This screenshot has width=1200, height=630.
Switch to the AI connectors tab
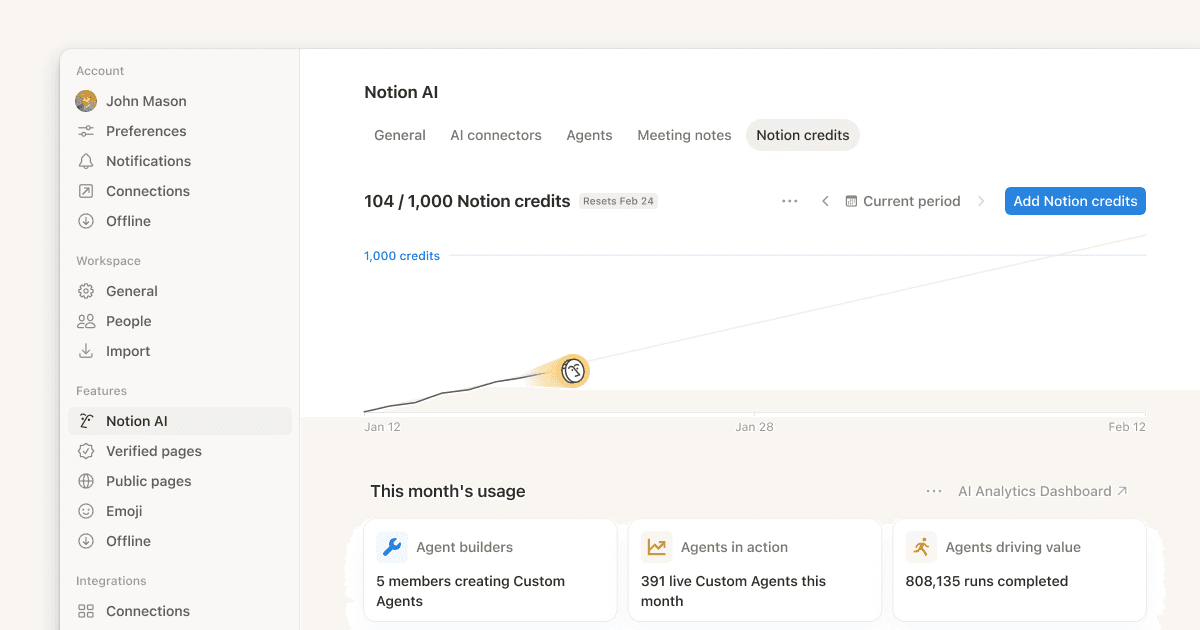496,135
